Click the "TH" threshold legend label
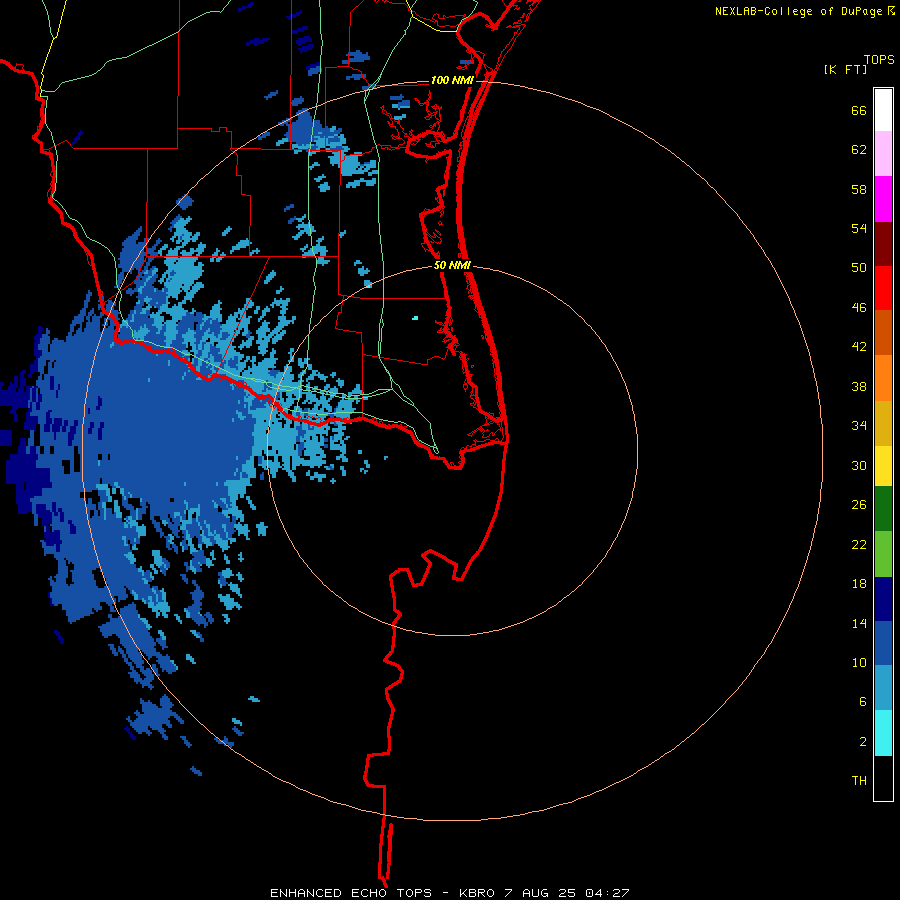 [859, 781]
